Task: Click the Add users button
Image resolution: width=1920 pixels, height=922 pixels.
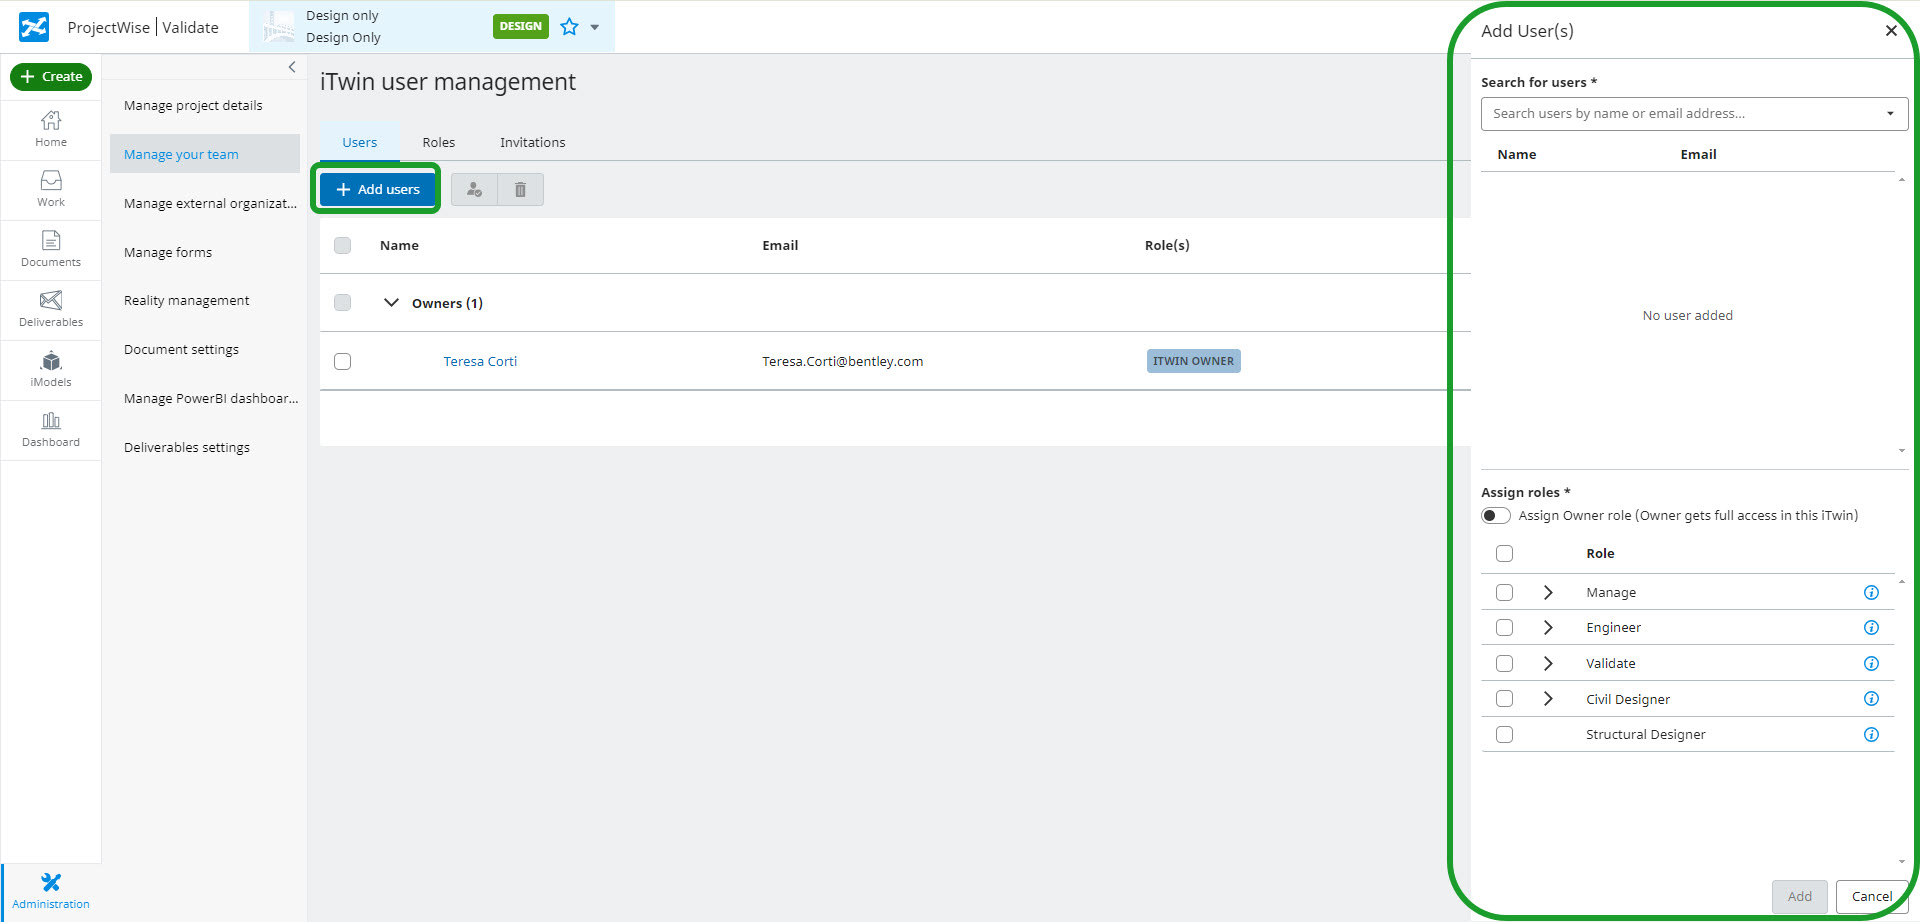Action: tap(377, 189)
